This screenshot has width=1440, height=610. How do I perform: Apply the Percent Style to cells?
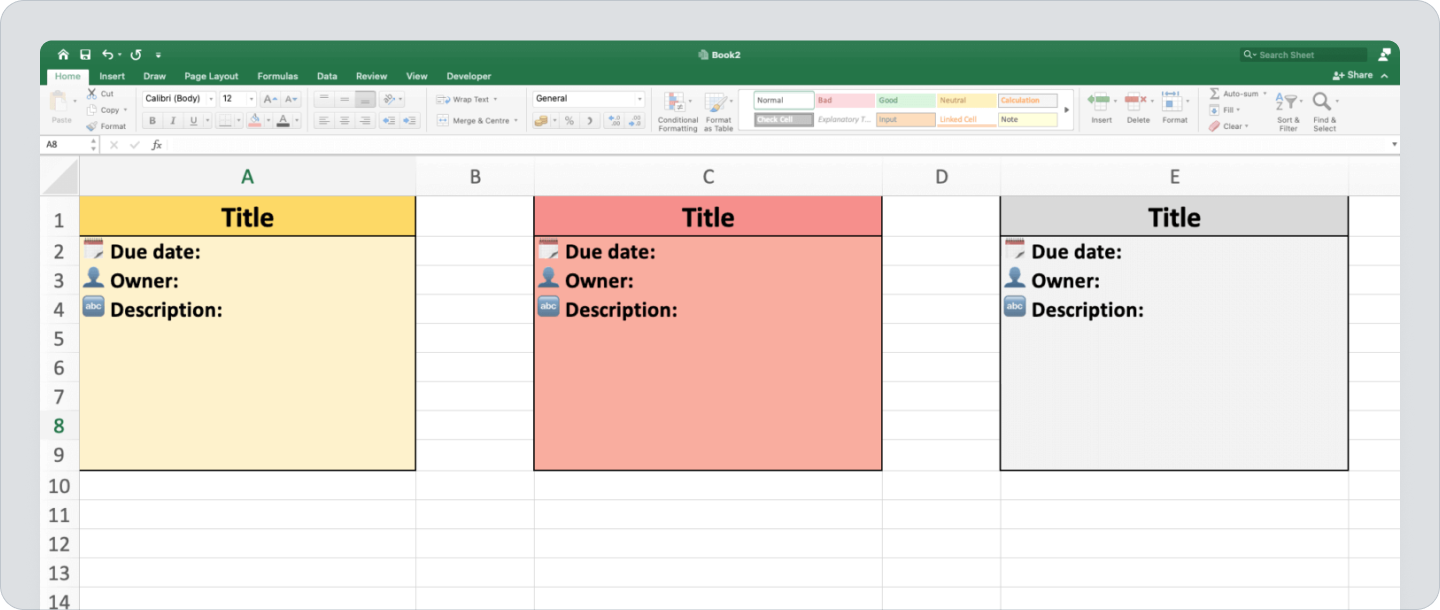click(x=569, y=121)
